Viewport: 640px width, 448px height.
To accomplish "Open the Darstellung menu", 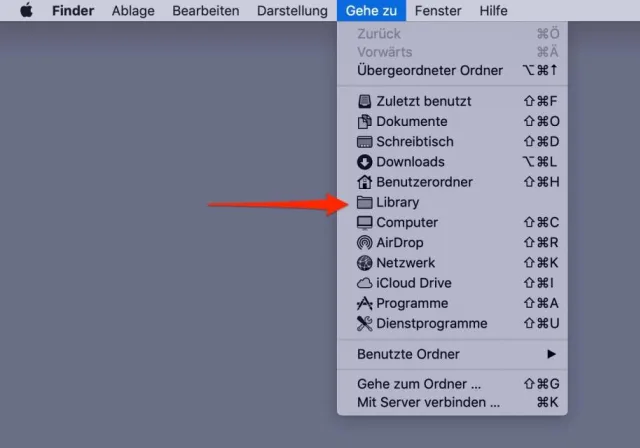I will 292,11.
